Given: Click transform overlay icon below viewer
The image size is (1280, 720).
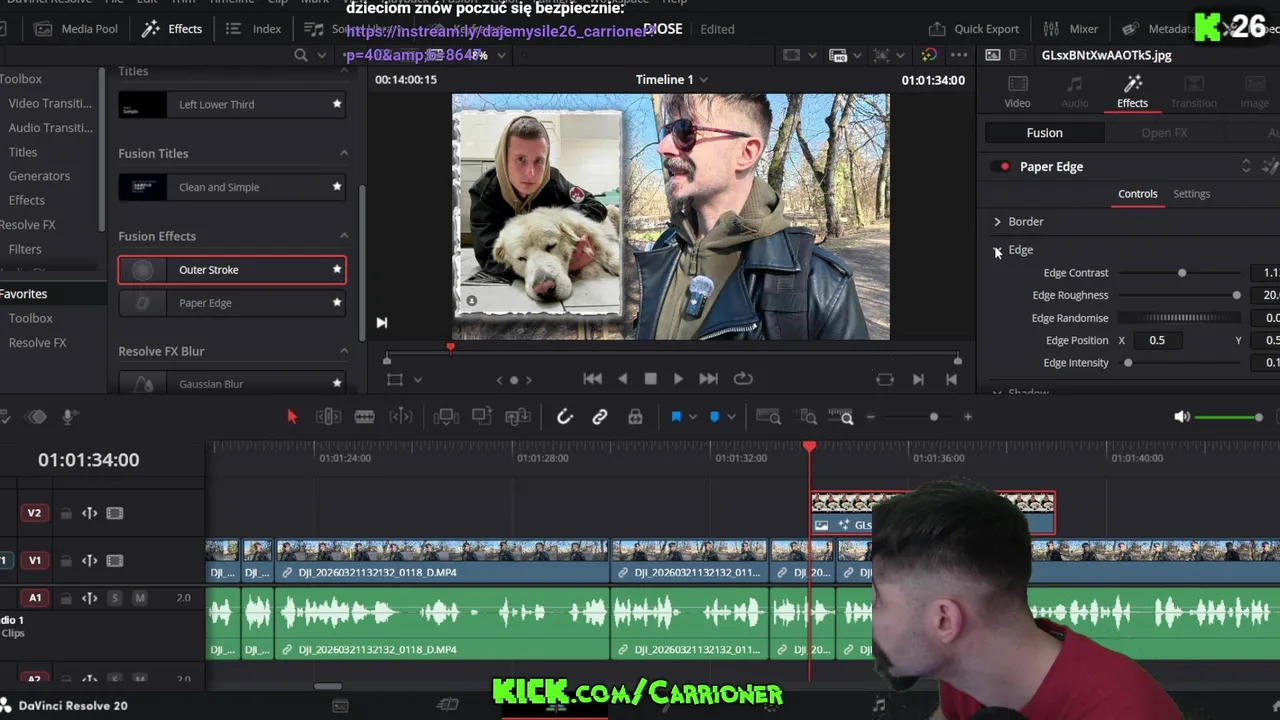Looking at the screenshot, I should coord(395,380).
